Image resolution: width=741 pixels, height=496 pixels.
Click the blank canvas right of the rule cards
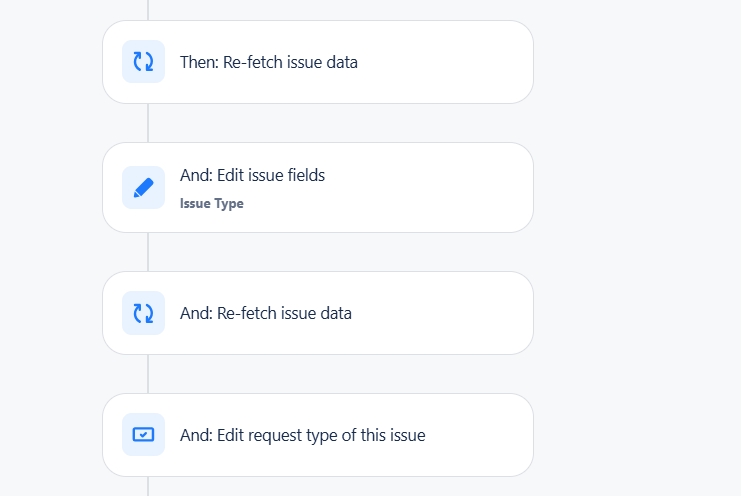click(x=638, y=248)
